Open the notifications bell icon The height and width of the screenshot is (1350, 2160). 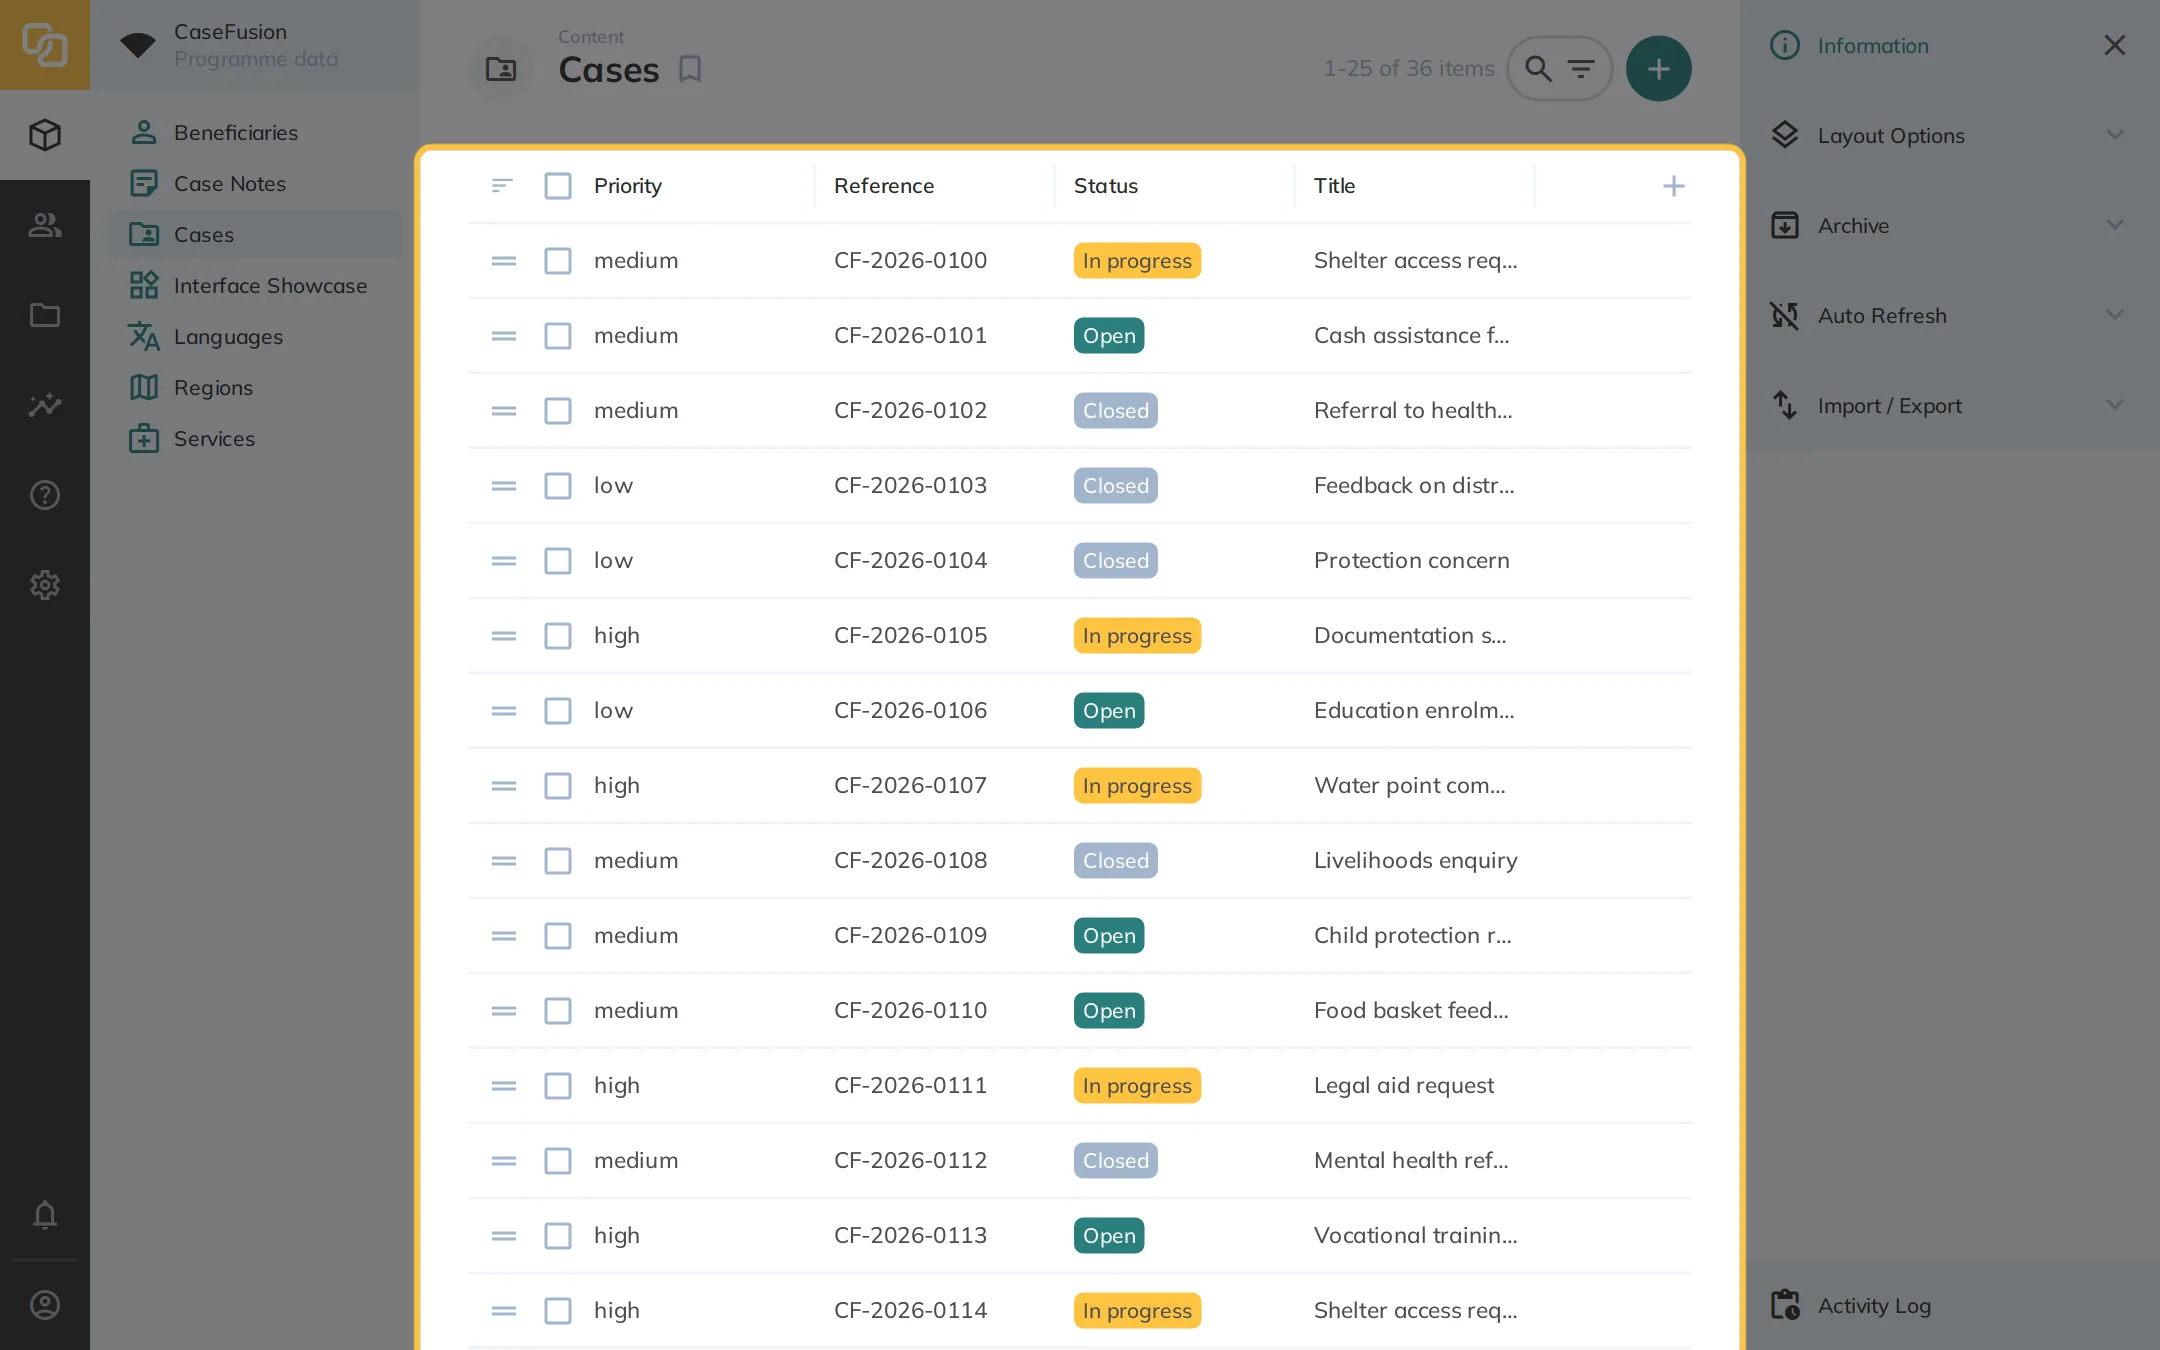[x=45, y=1215]
